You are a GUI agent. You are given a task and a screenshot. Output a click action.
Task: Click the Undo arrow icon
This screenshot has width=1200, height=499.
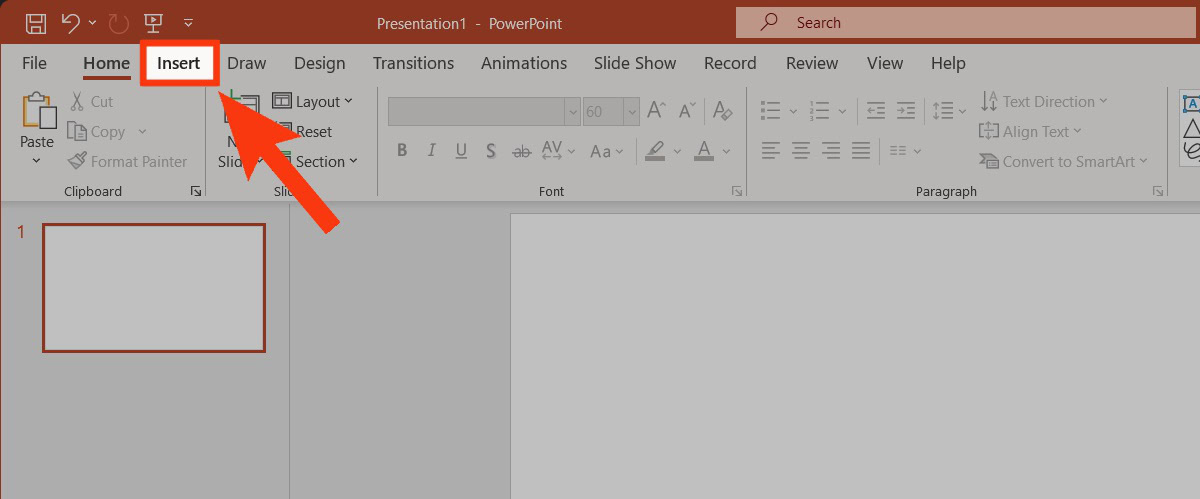click(x=69, y=22)
